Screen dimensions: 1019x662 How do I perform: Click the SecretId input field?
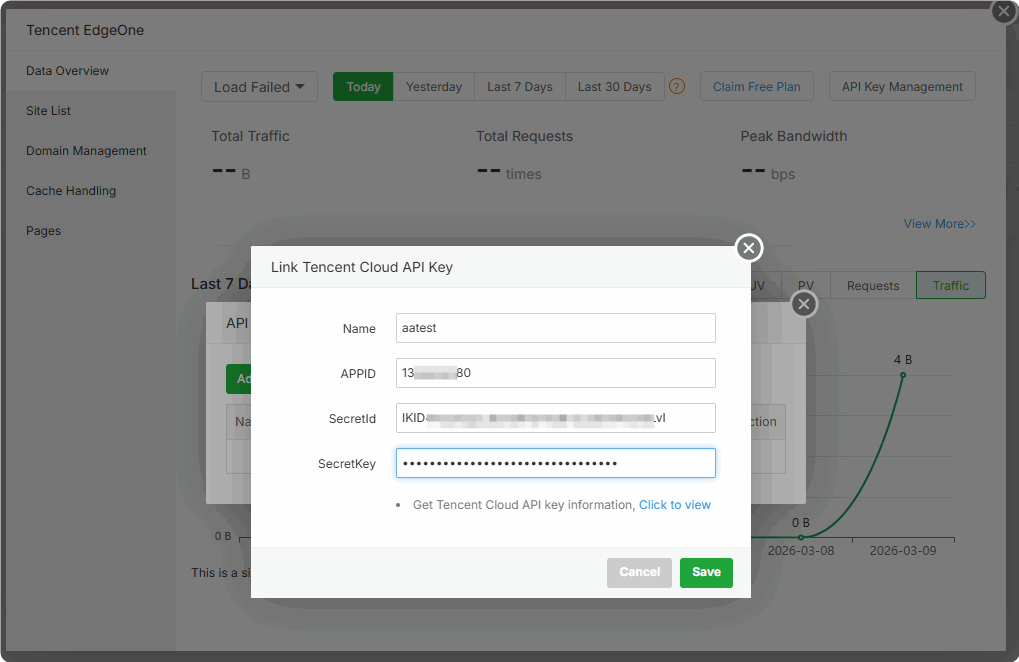click(556, 418)
